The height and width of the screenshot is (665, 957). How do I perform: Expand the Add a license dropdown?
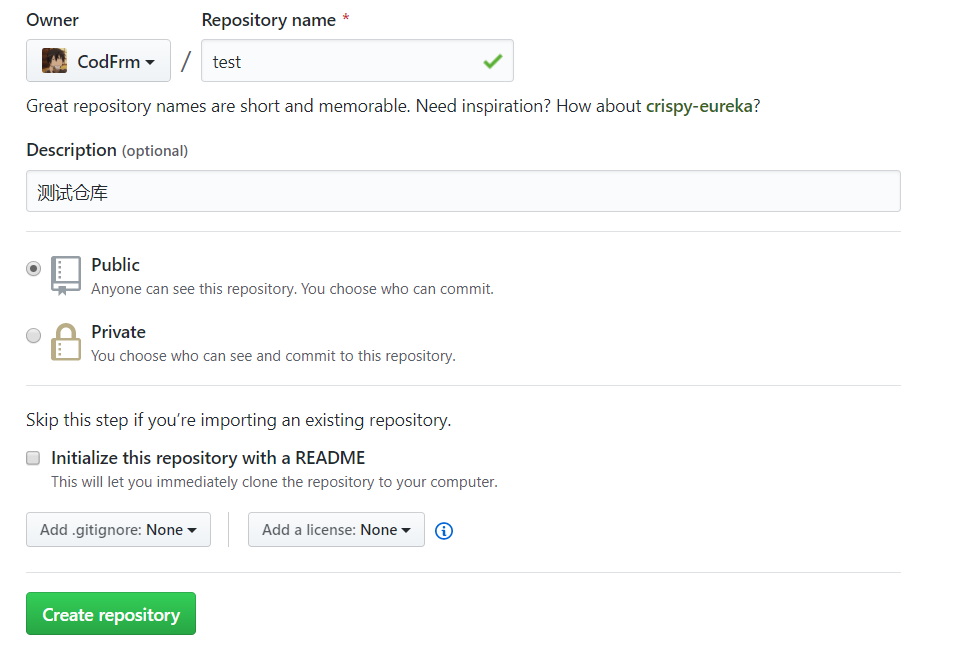tap(336, 530)
